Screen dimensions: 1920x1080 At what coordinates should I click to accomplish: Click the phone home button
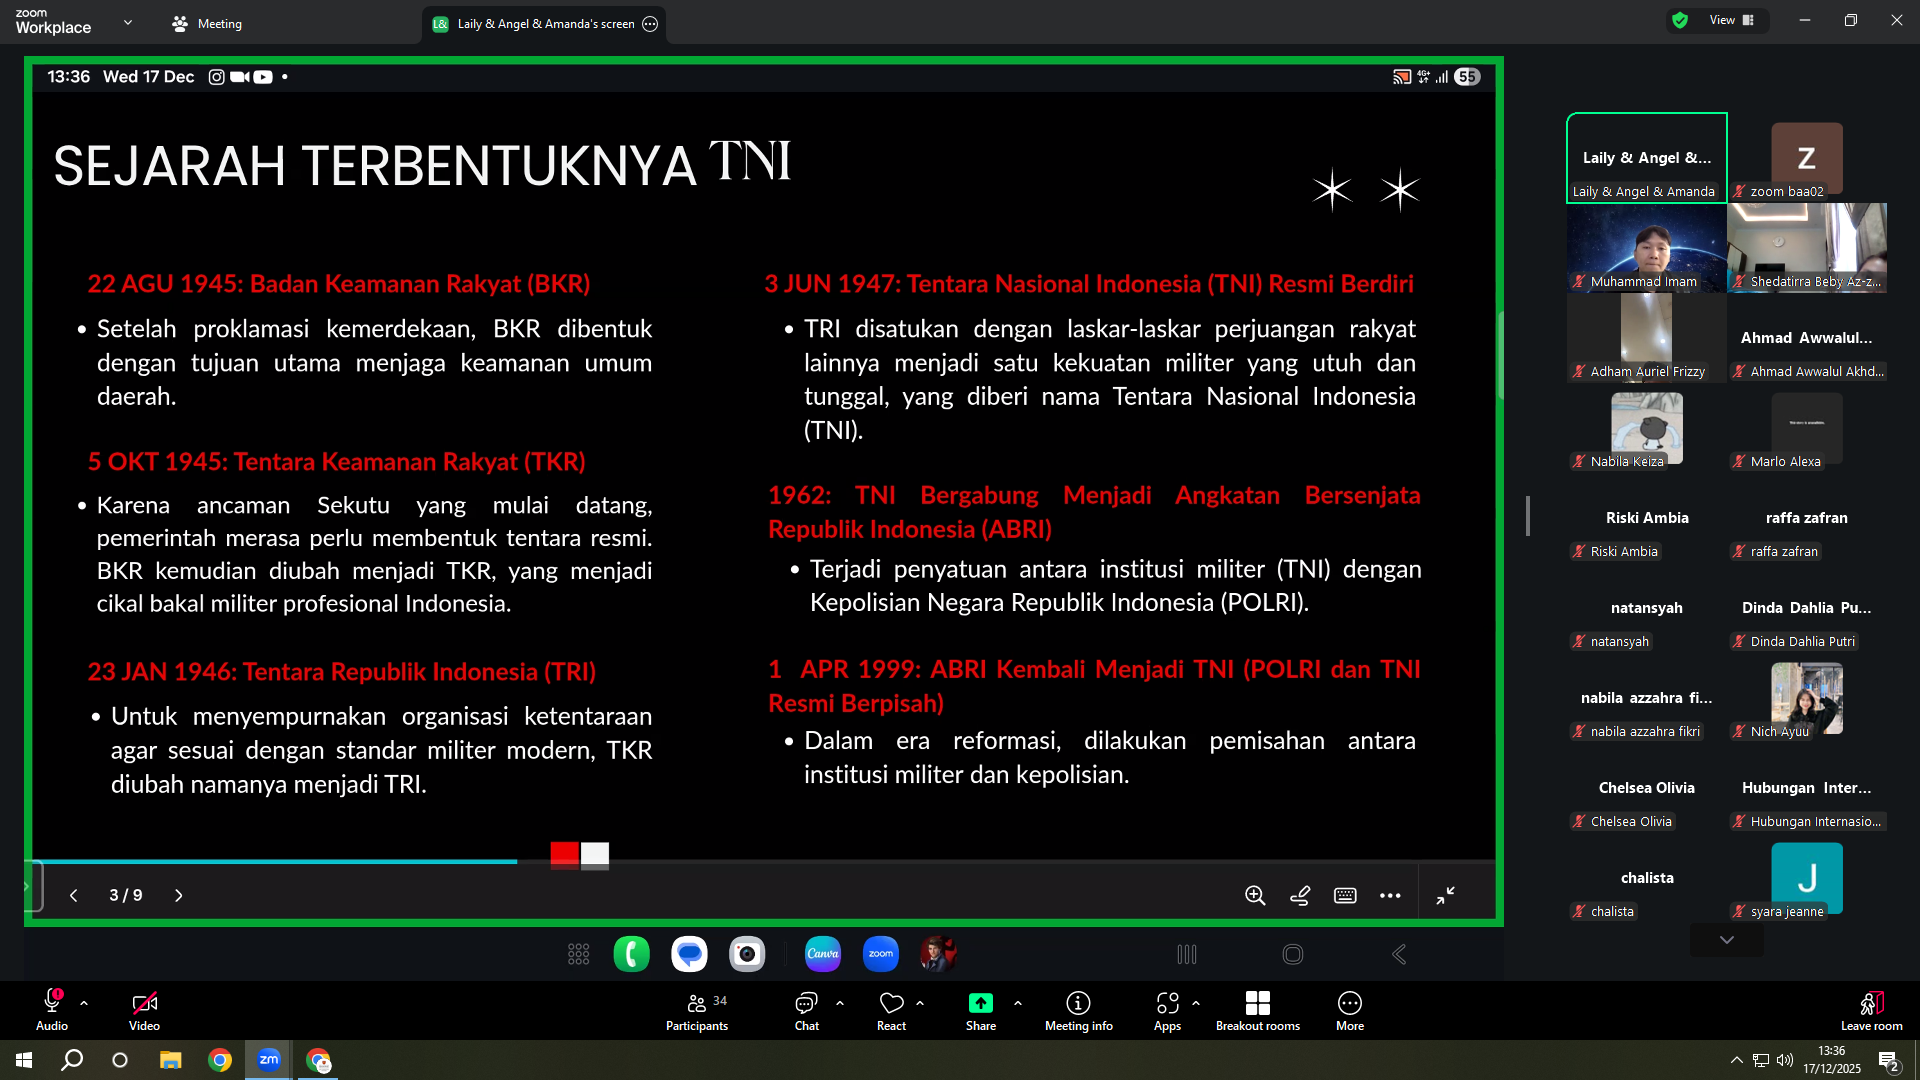pyautogui.click(x=1293, y=954)
